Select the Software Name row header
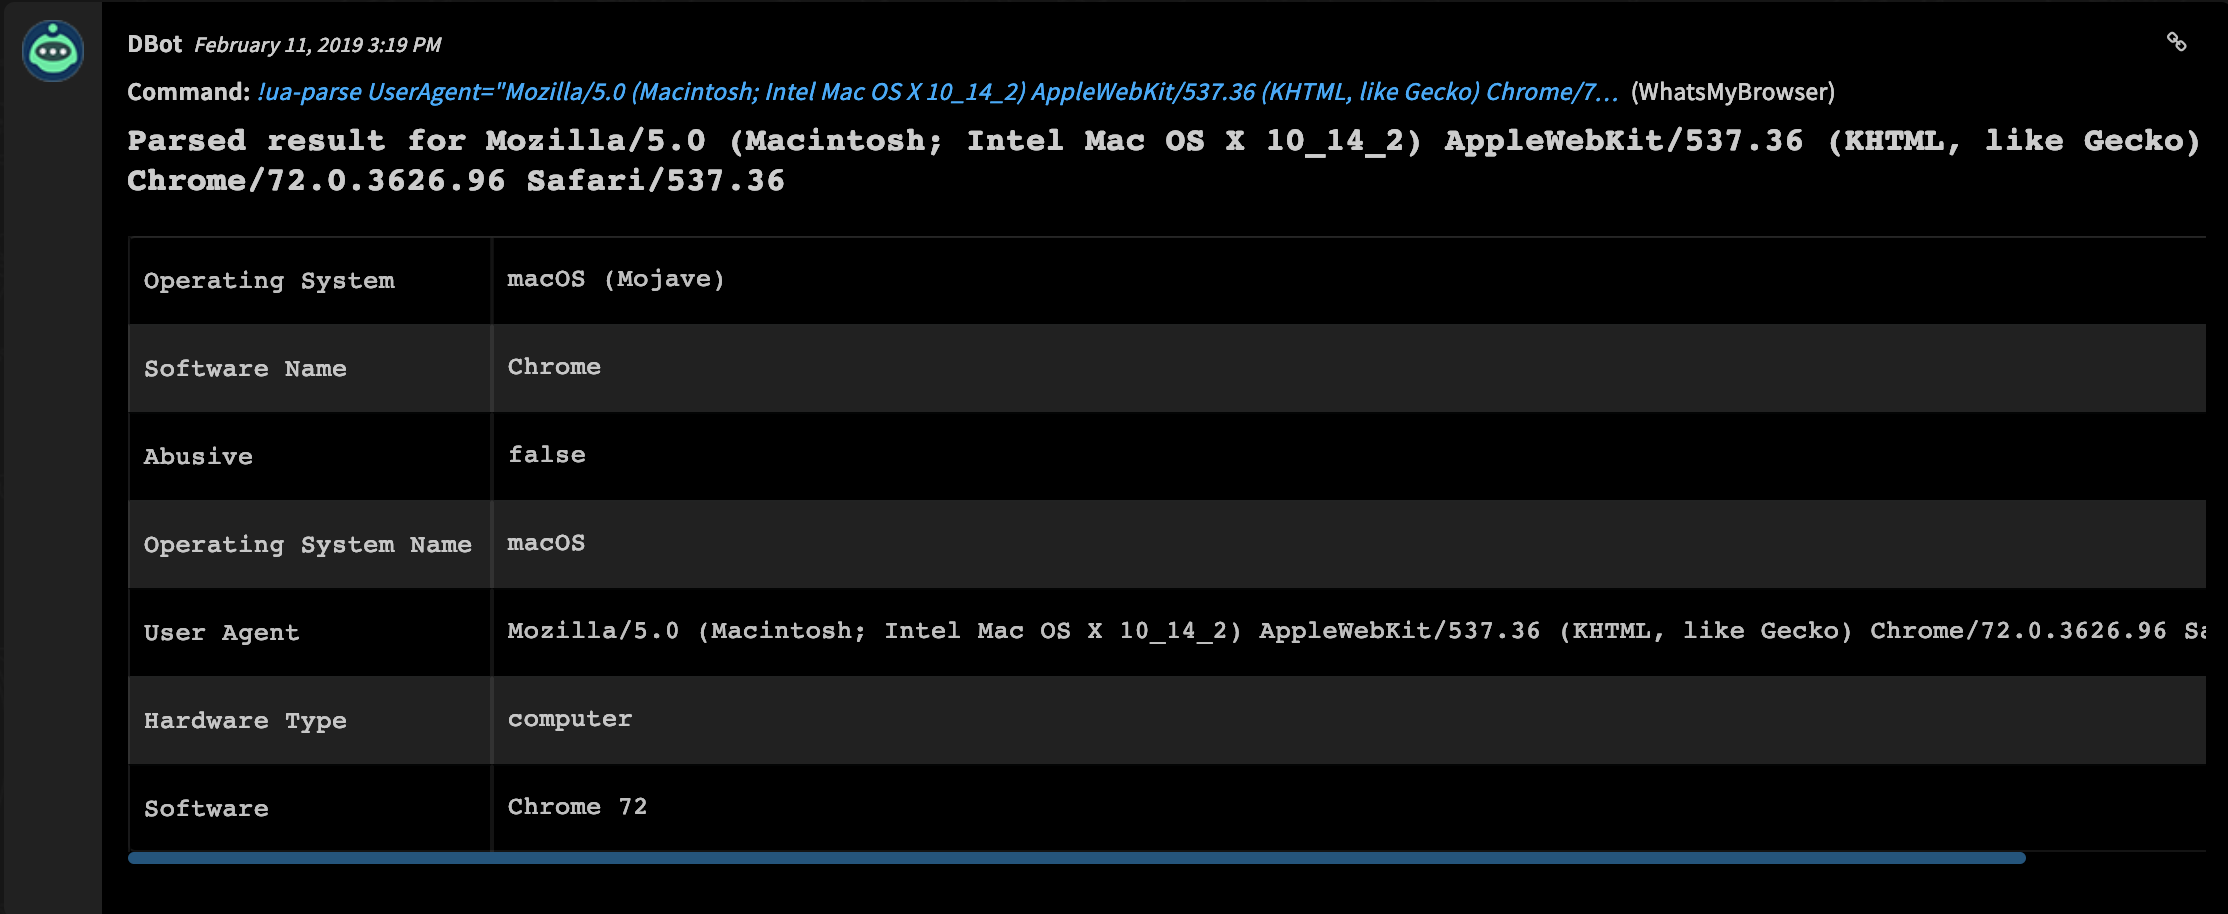This screenshot has height=914, width=2228. [245, 368]
